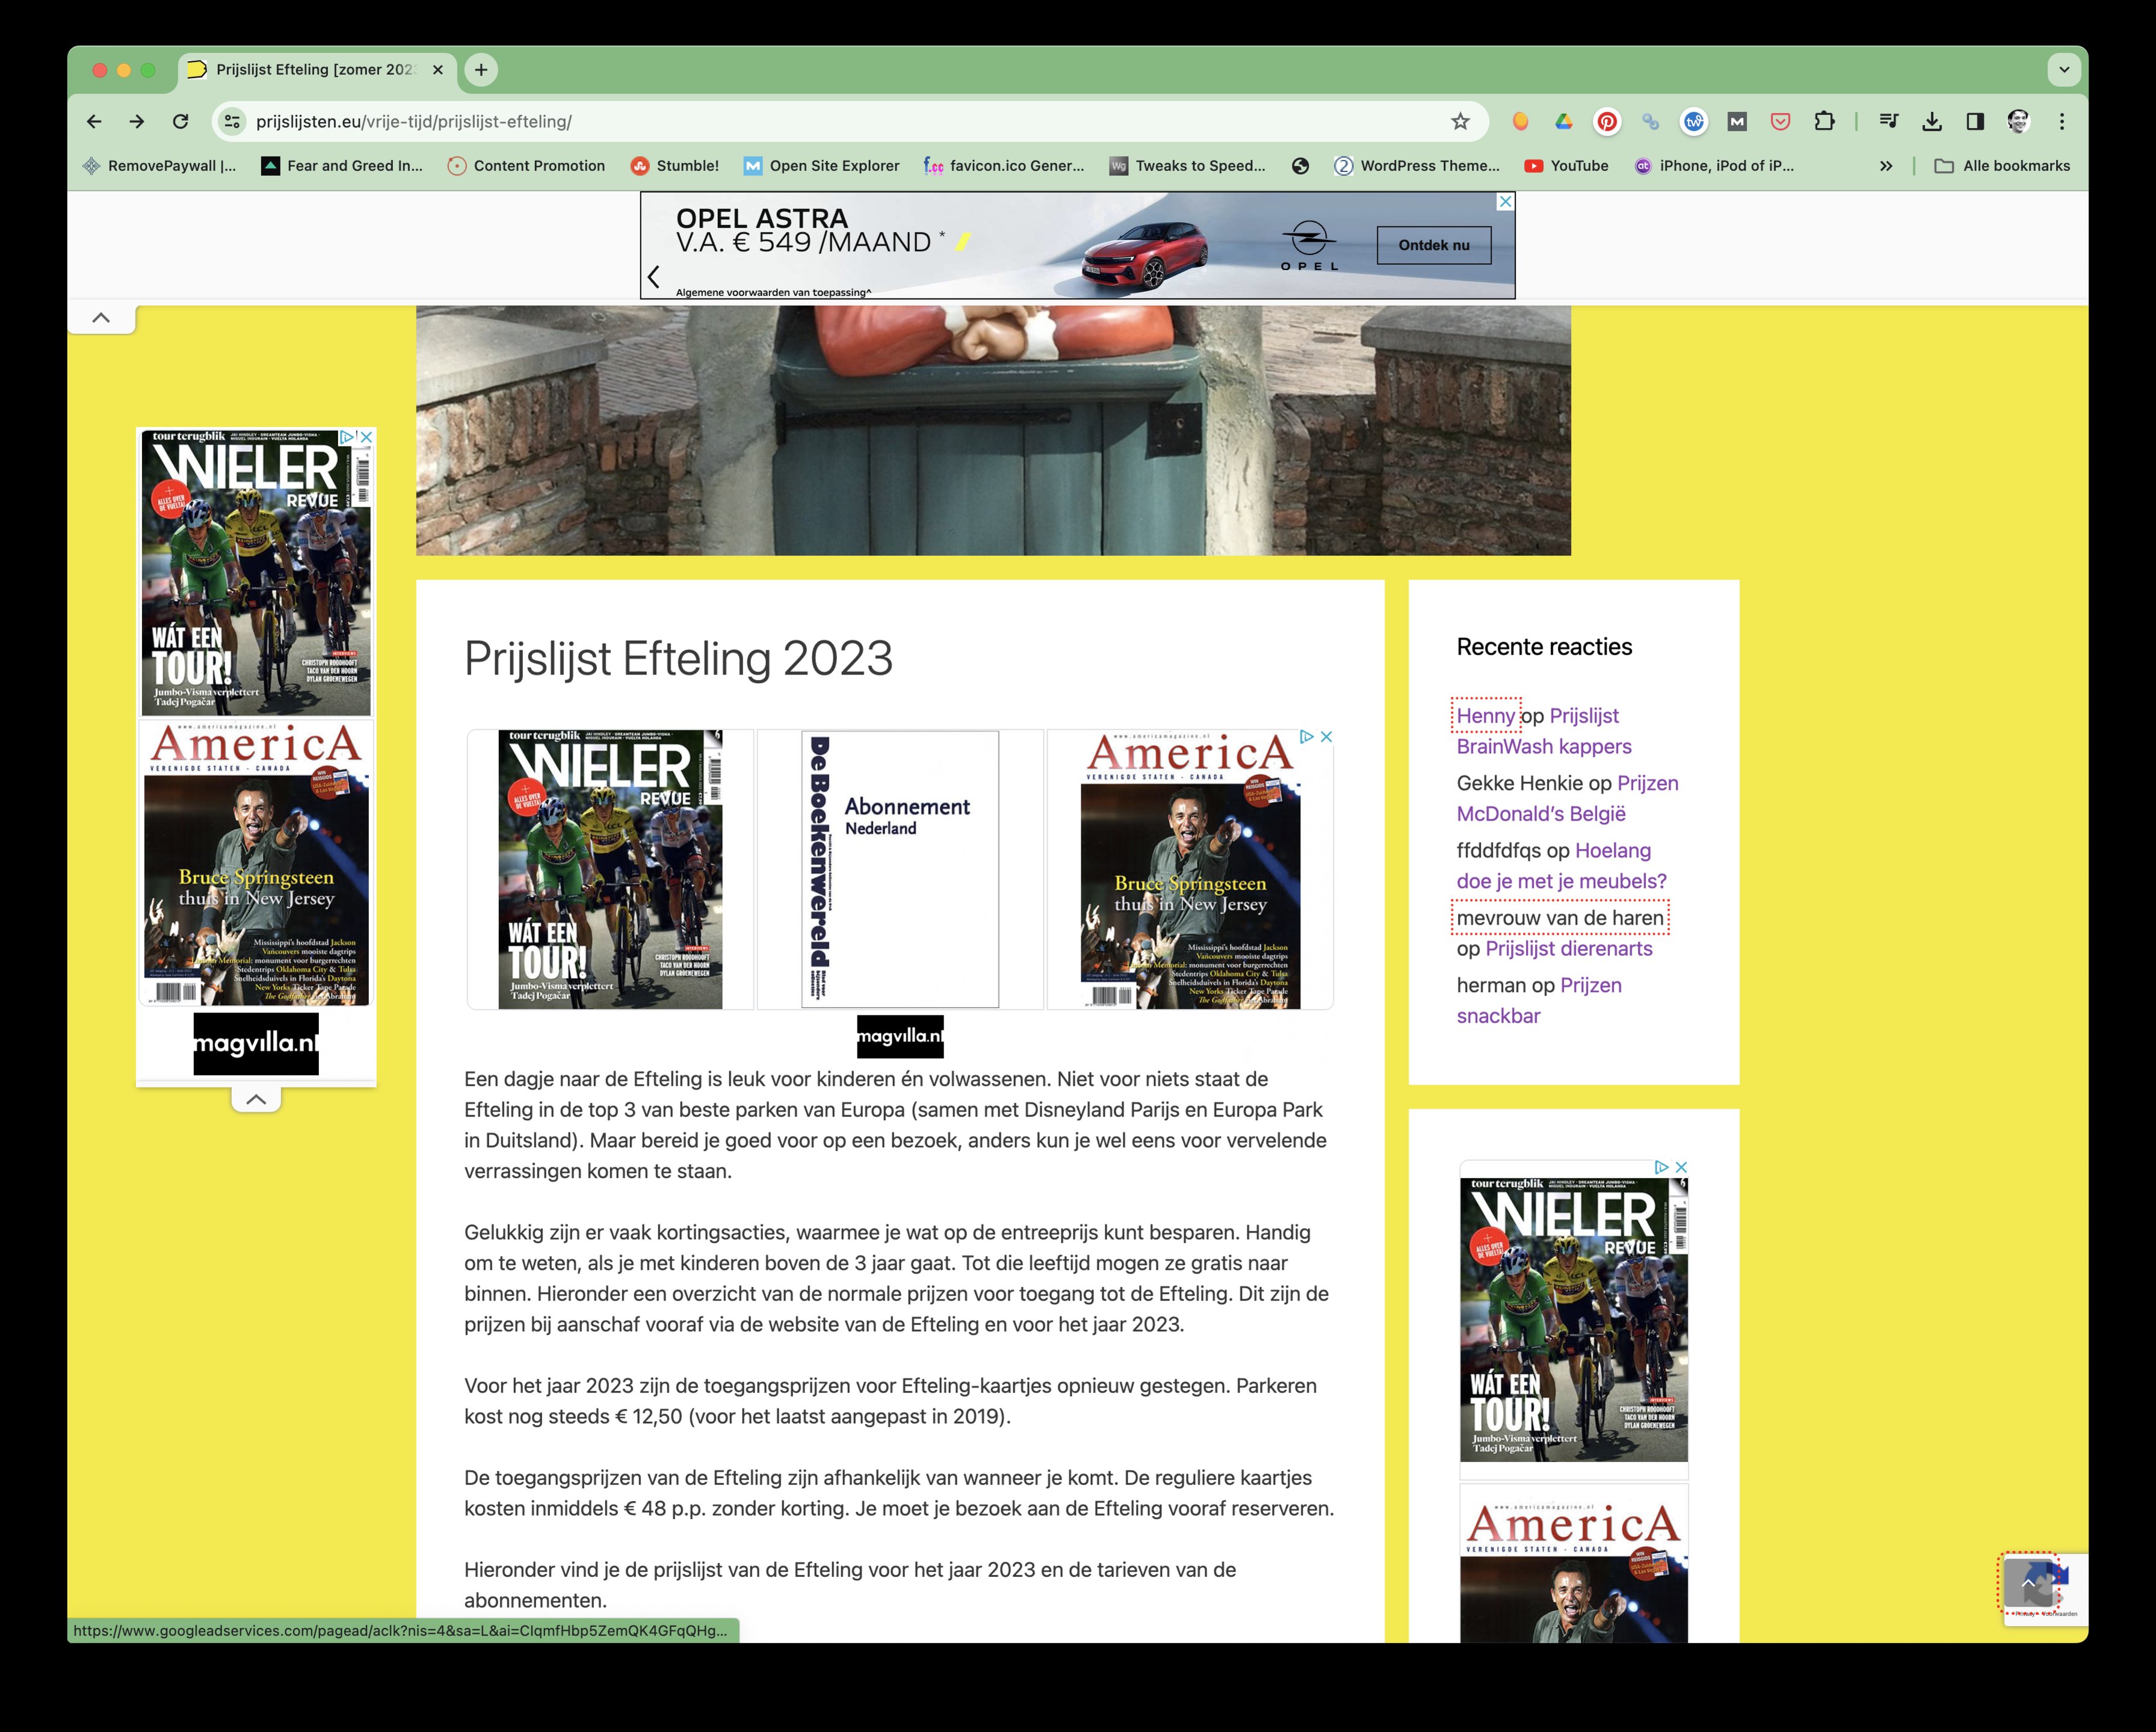2156x1732 pixels.
Task: Click De Boekenwereld Abonnement ad thumbnail
Action: (900, 869)
